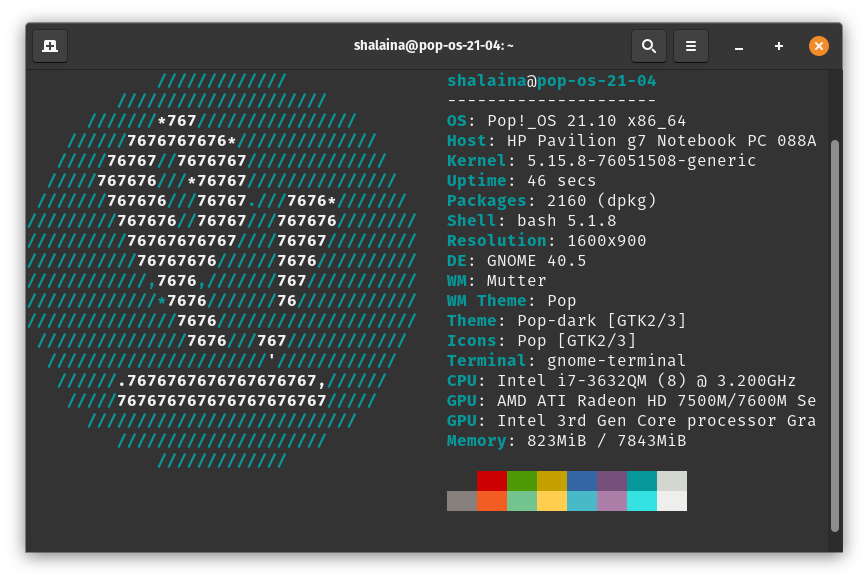Click the CPU value "Intel i7-3632QM (8) @ 3.200GHz"
The width and height of the screenshot is (868, 581).
(647, 381)
